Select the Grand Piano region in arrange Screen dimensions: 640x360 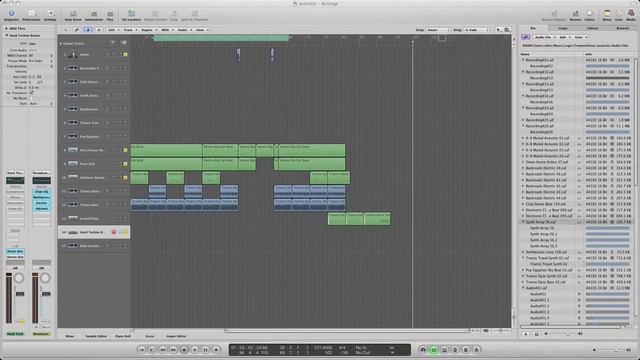[x=359, y=219]
